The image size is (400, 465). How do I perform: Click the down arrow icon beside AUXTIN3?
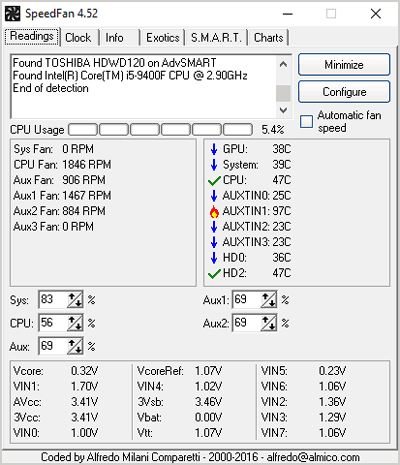tap(214, 242)
